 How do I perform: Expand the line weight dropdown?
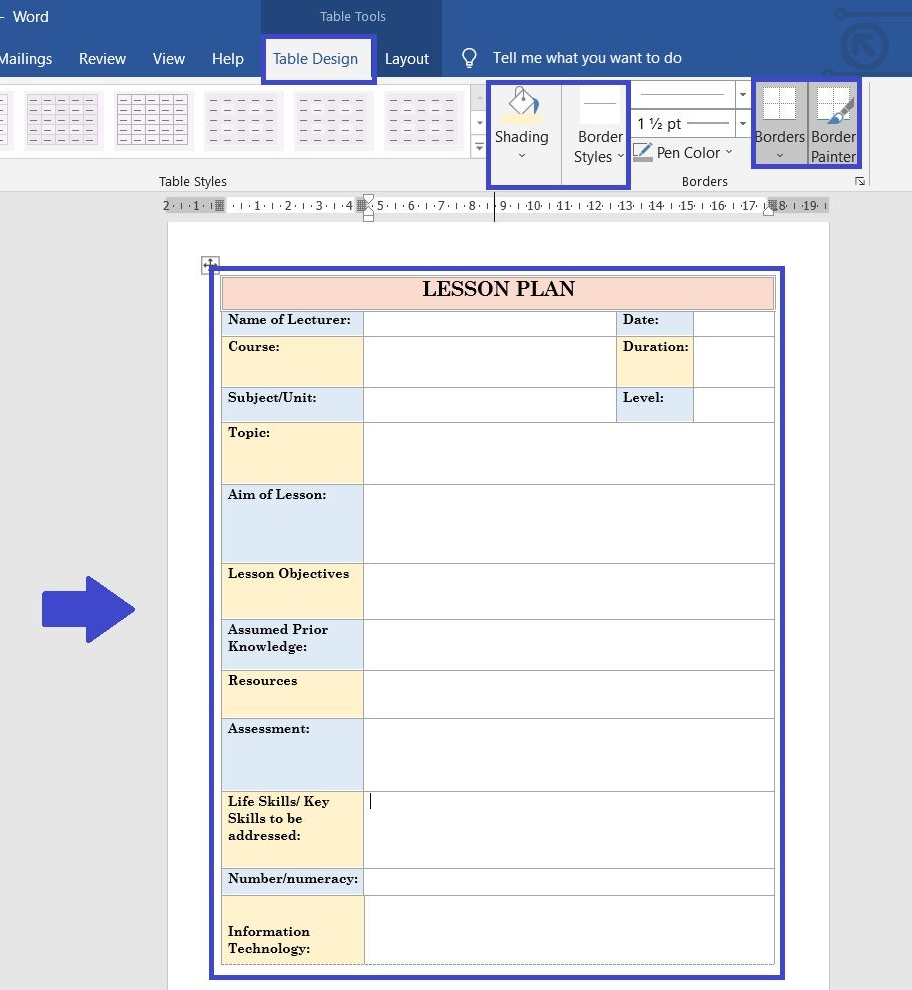pyautogui.click(x=741, y=123)
